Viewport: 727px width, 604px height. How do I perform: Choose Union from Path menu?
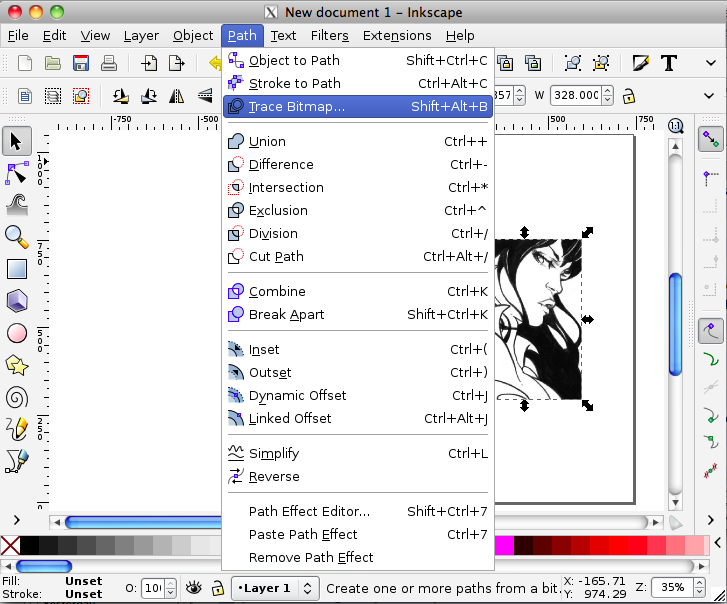tap(357, 141)
